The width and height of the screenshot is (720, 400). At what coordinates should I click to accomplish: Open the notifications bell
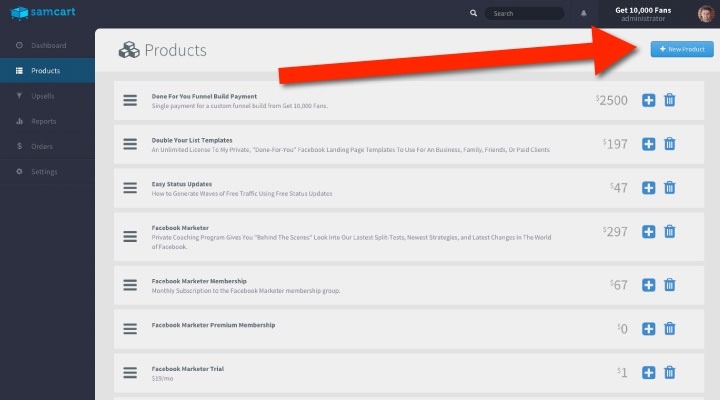(x=583, y=13)
